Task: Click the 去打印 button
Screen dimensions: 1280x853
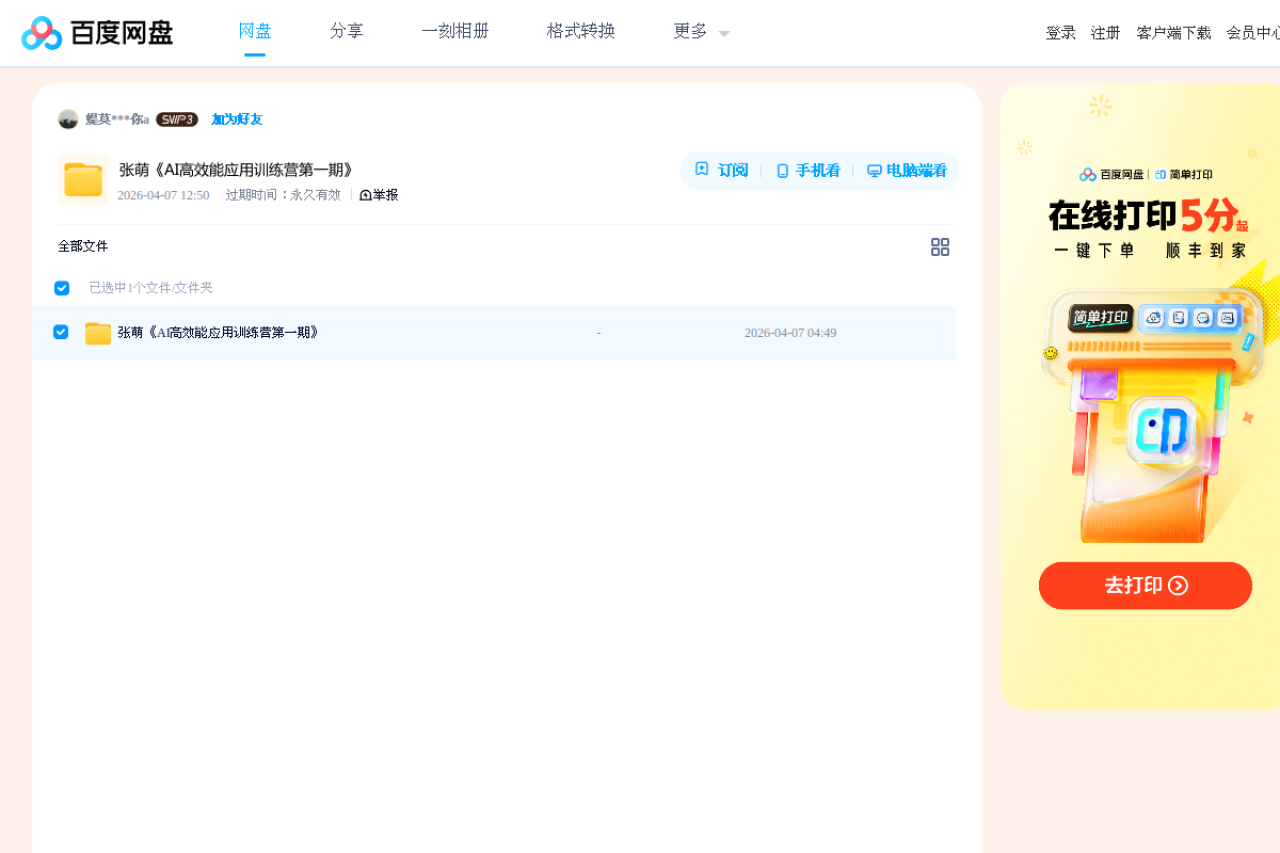Action: tap(1145, 585)
